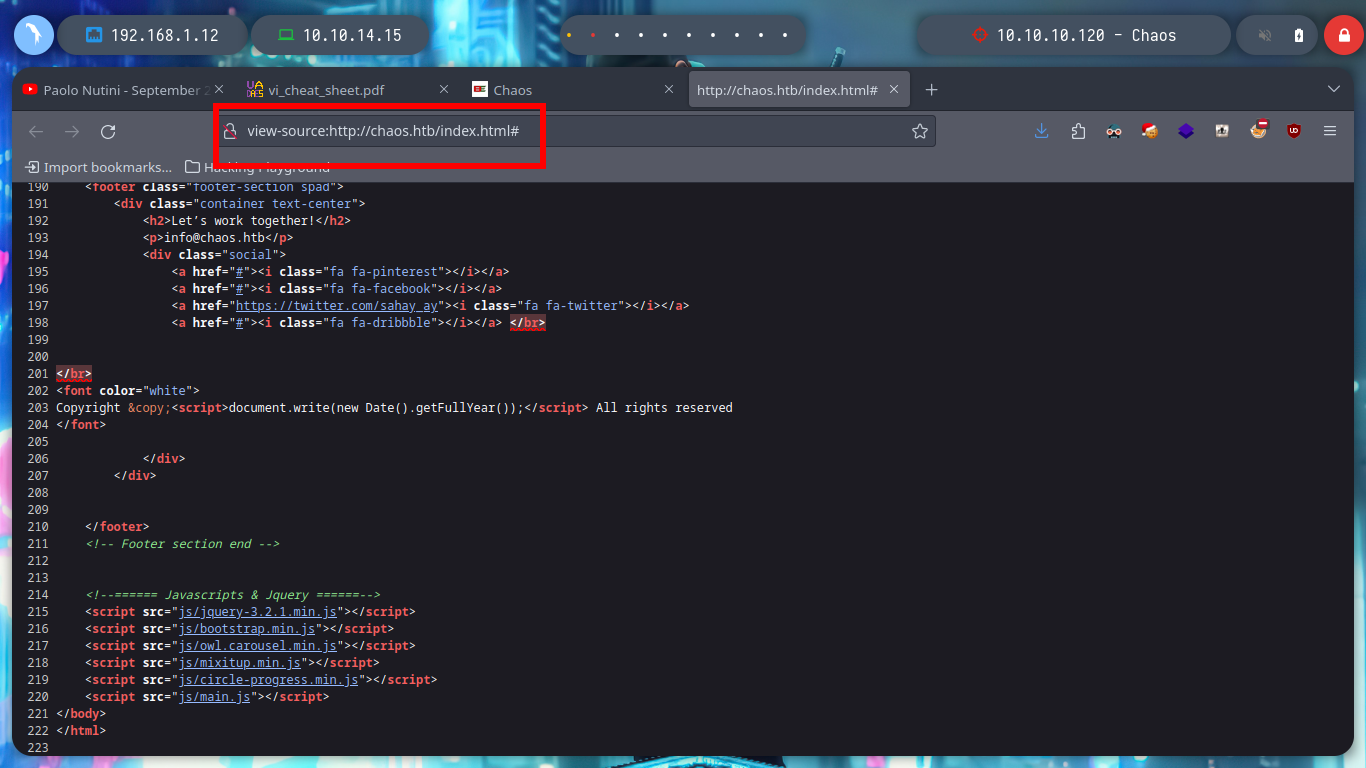
Task: Focus the view-source URL address bar
Action: 575,131
